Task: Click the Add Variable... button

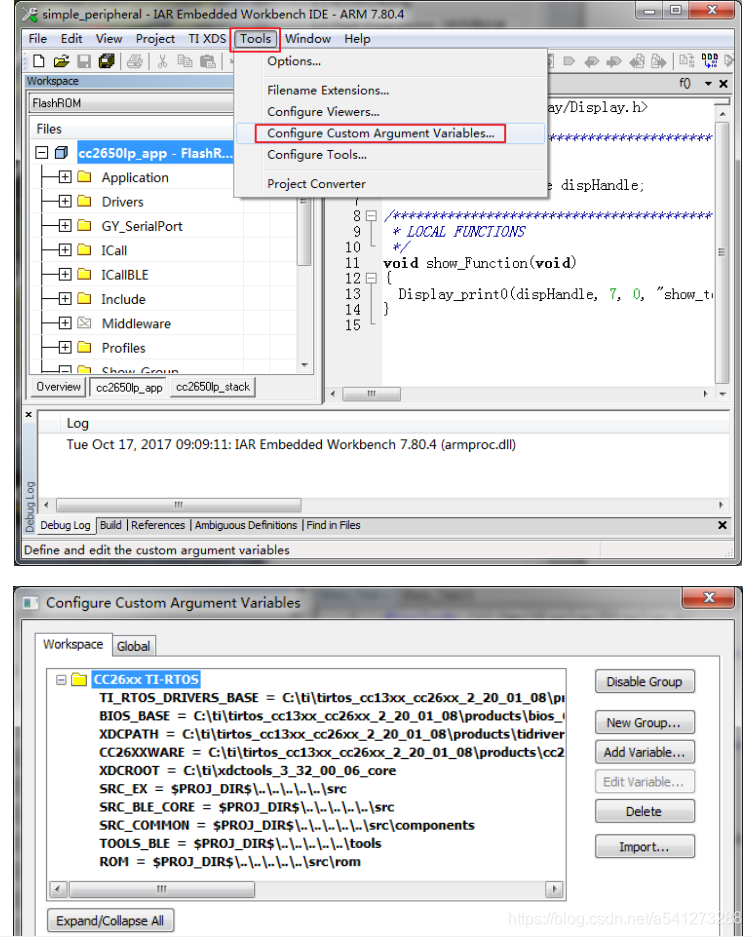Action: click(644, 752)
